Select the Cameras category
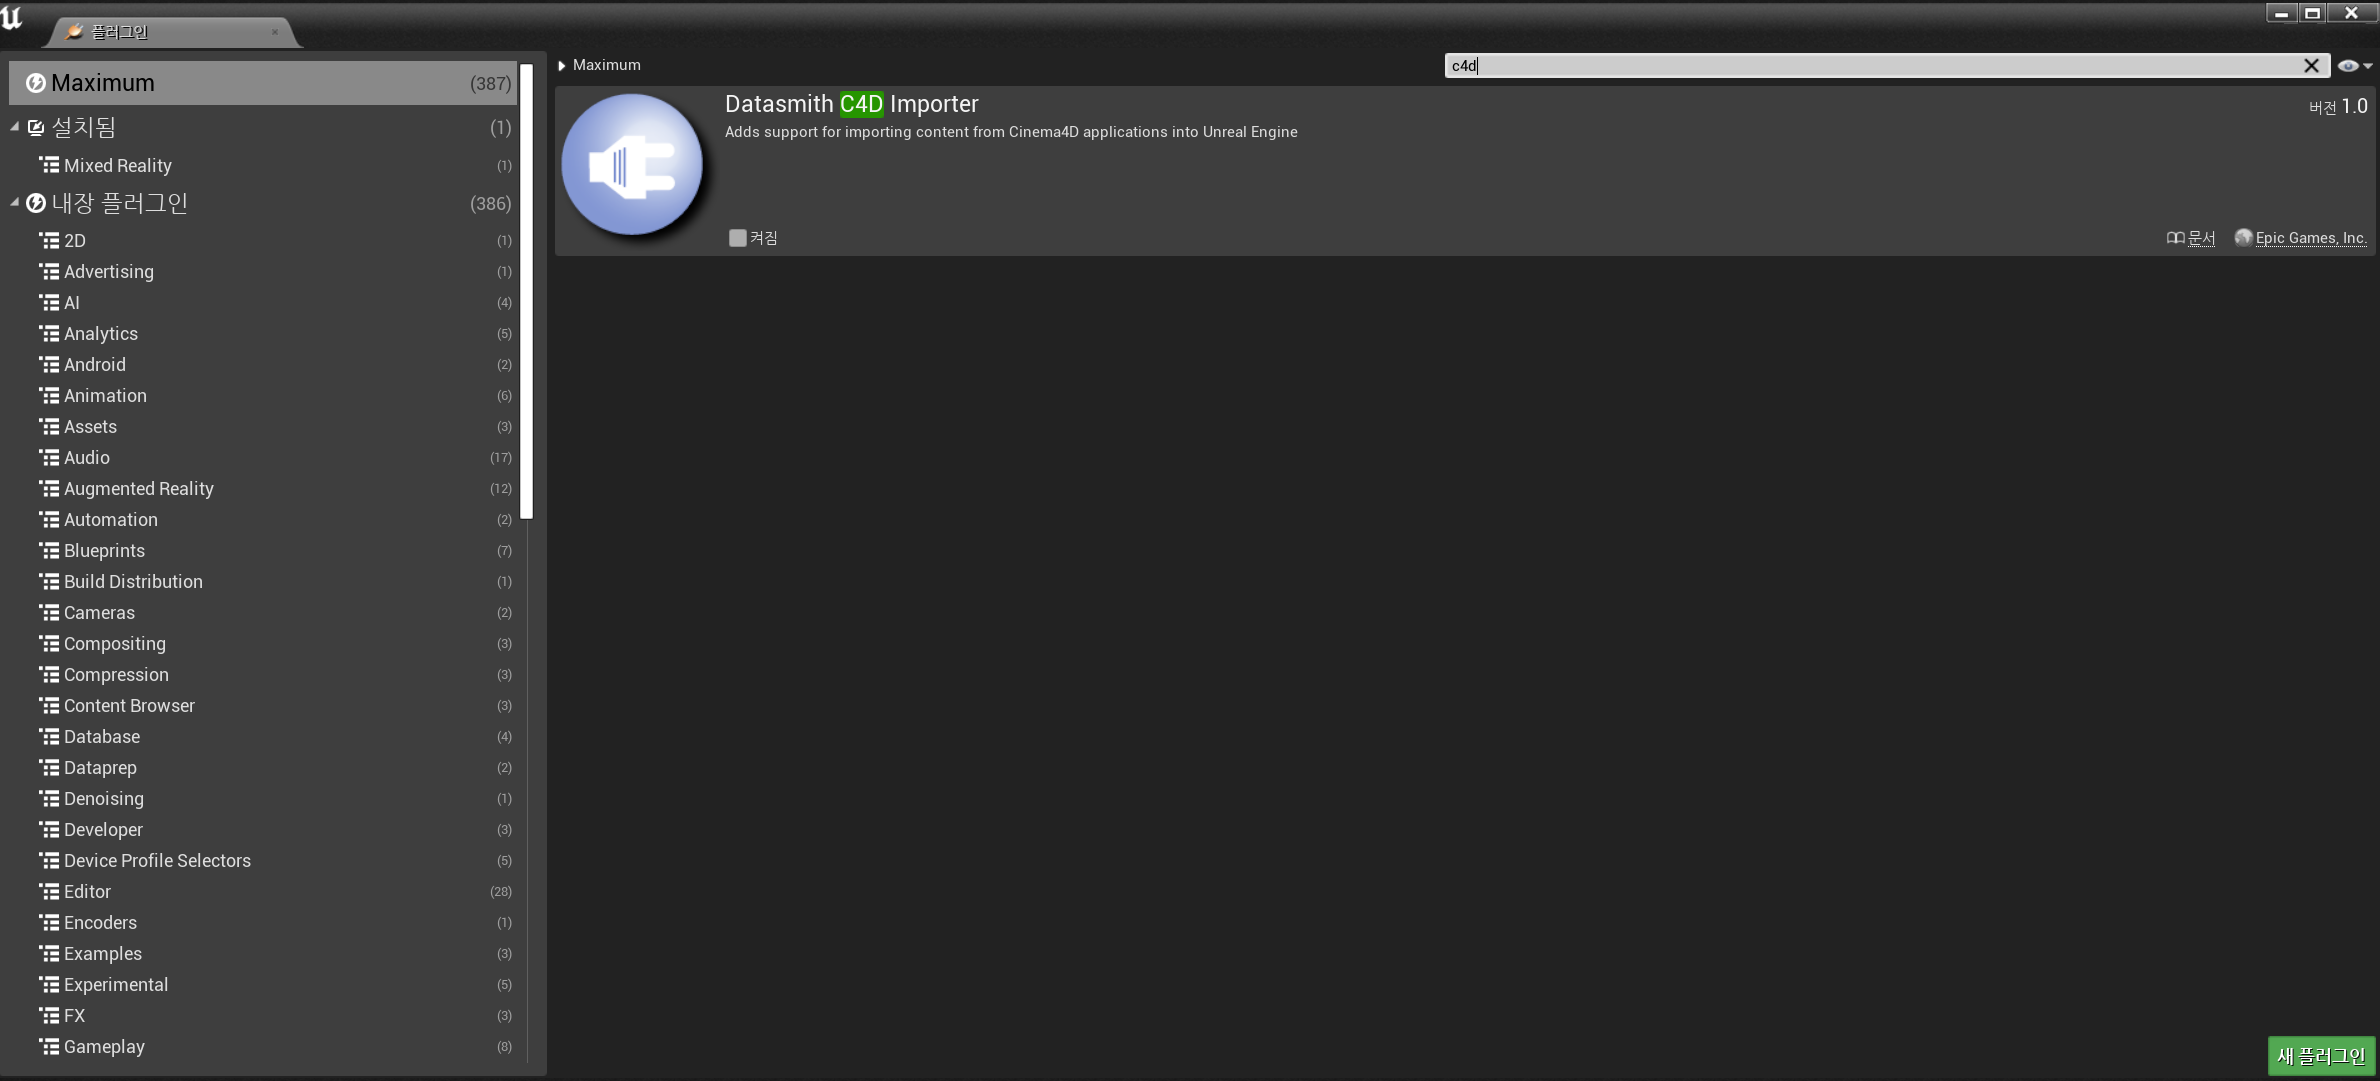 click(x=263, y=613)
